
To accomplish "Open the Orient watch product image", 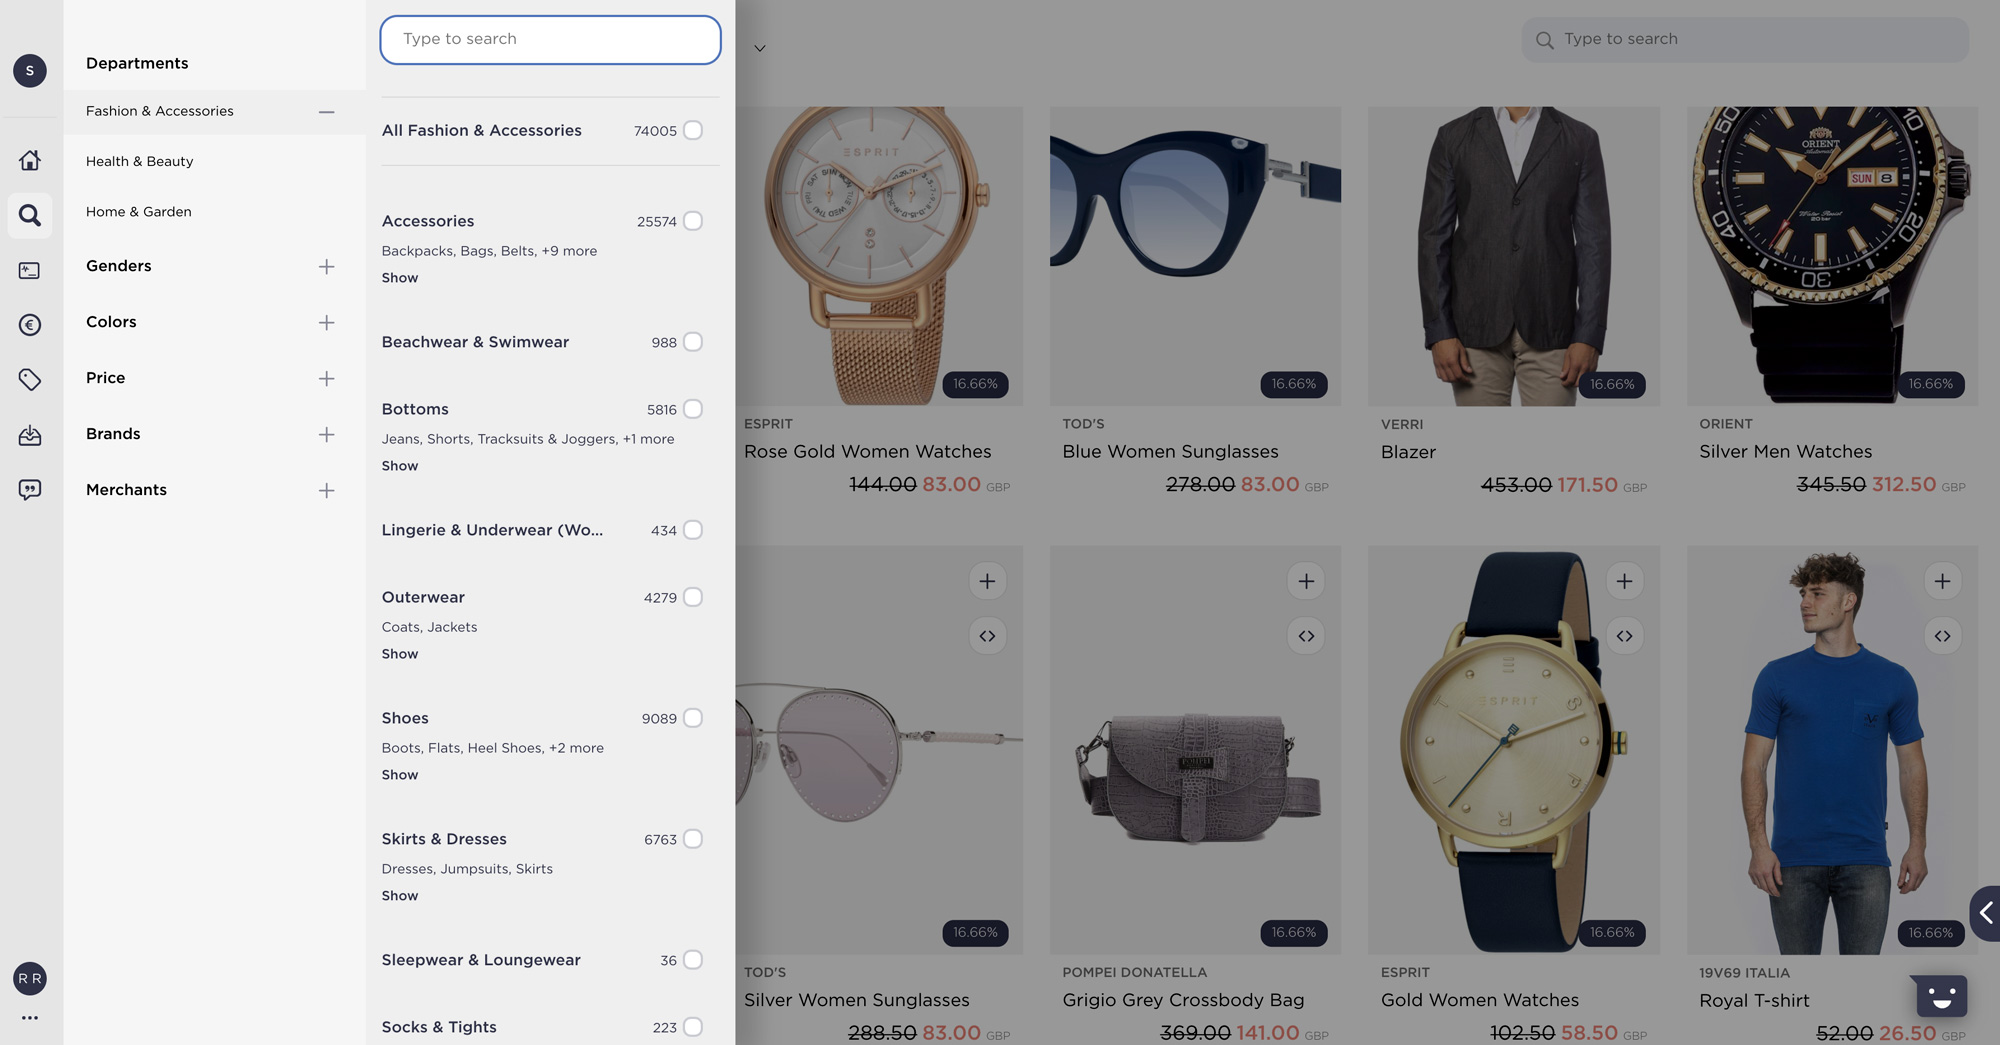I will (1832, 256).
